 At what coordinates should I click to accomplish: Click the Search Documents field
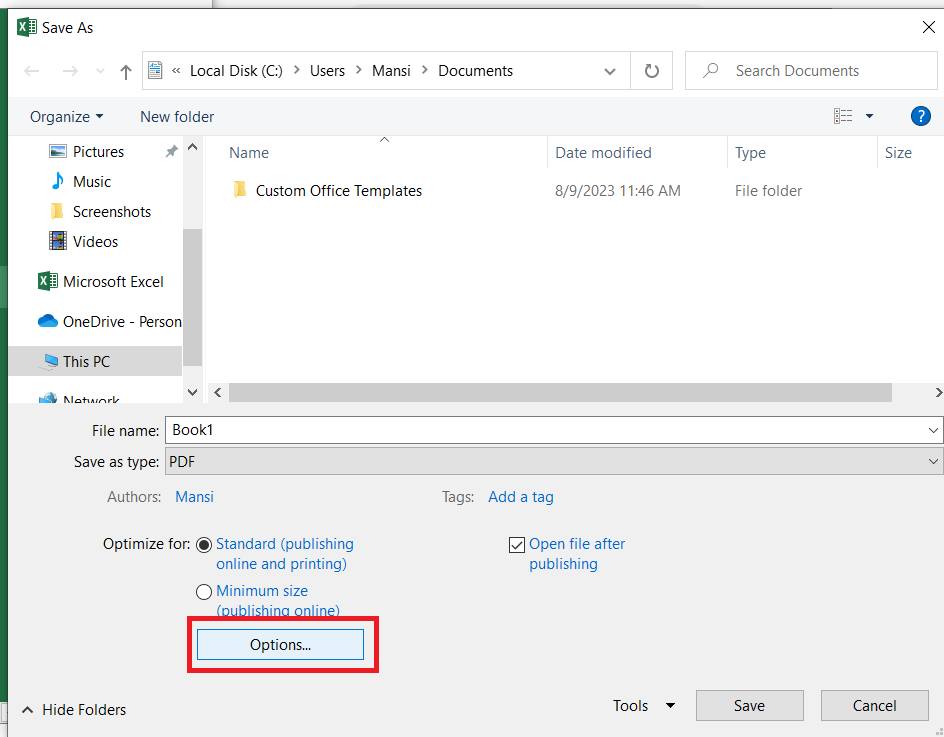pos(811,71)
